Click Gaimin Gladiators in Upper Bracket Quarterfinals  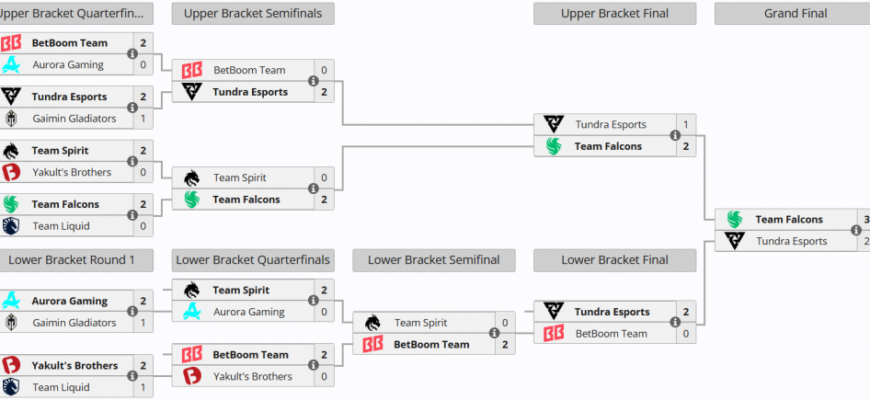74,118
